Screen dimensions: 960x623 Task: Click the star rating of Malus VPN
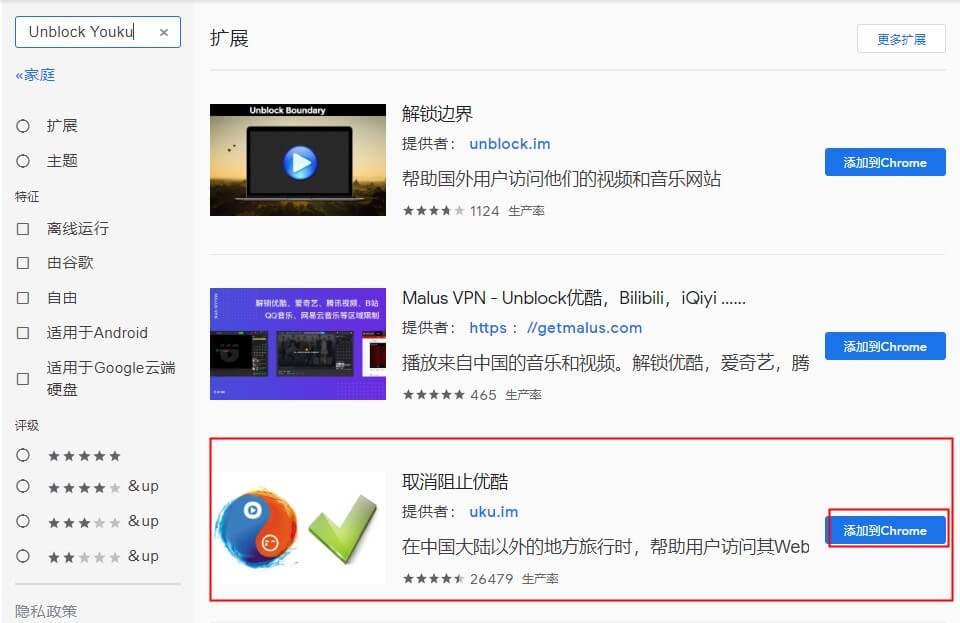[x=433, y=395]
